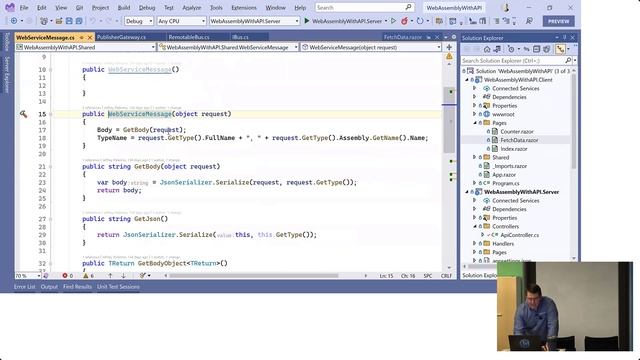Collapse the Controllers folder node
This screenshot has width=640, height=360.
tap(475, 227)
